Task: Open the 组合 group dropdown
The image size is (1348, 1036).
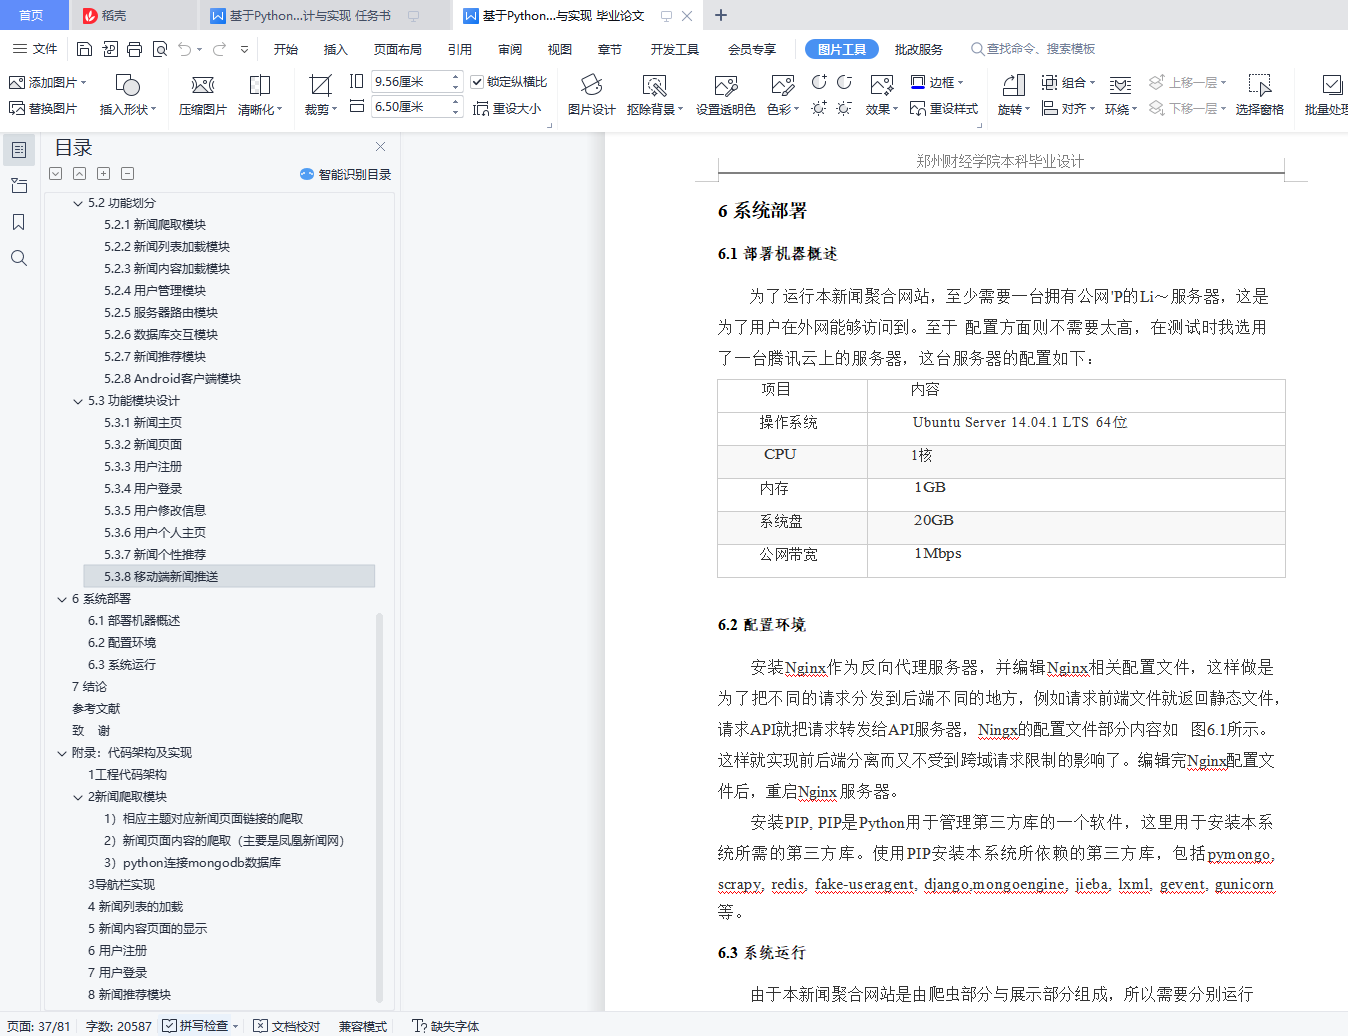Action: point(1068,82)
